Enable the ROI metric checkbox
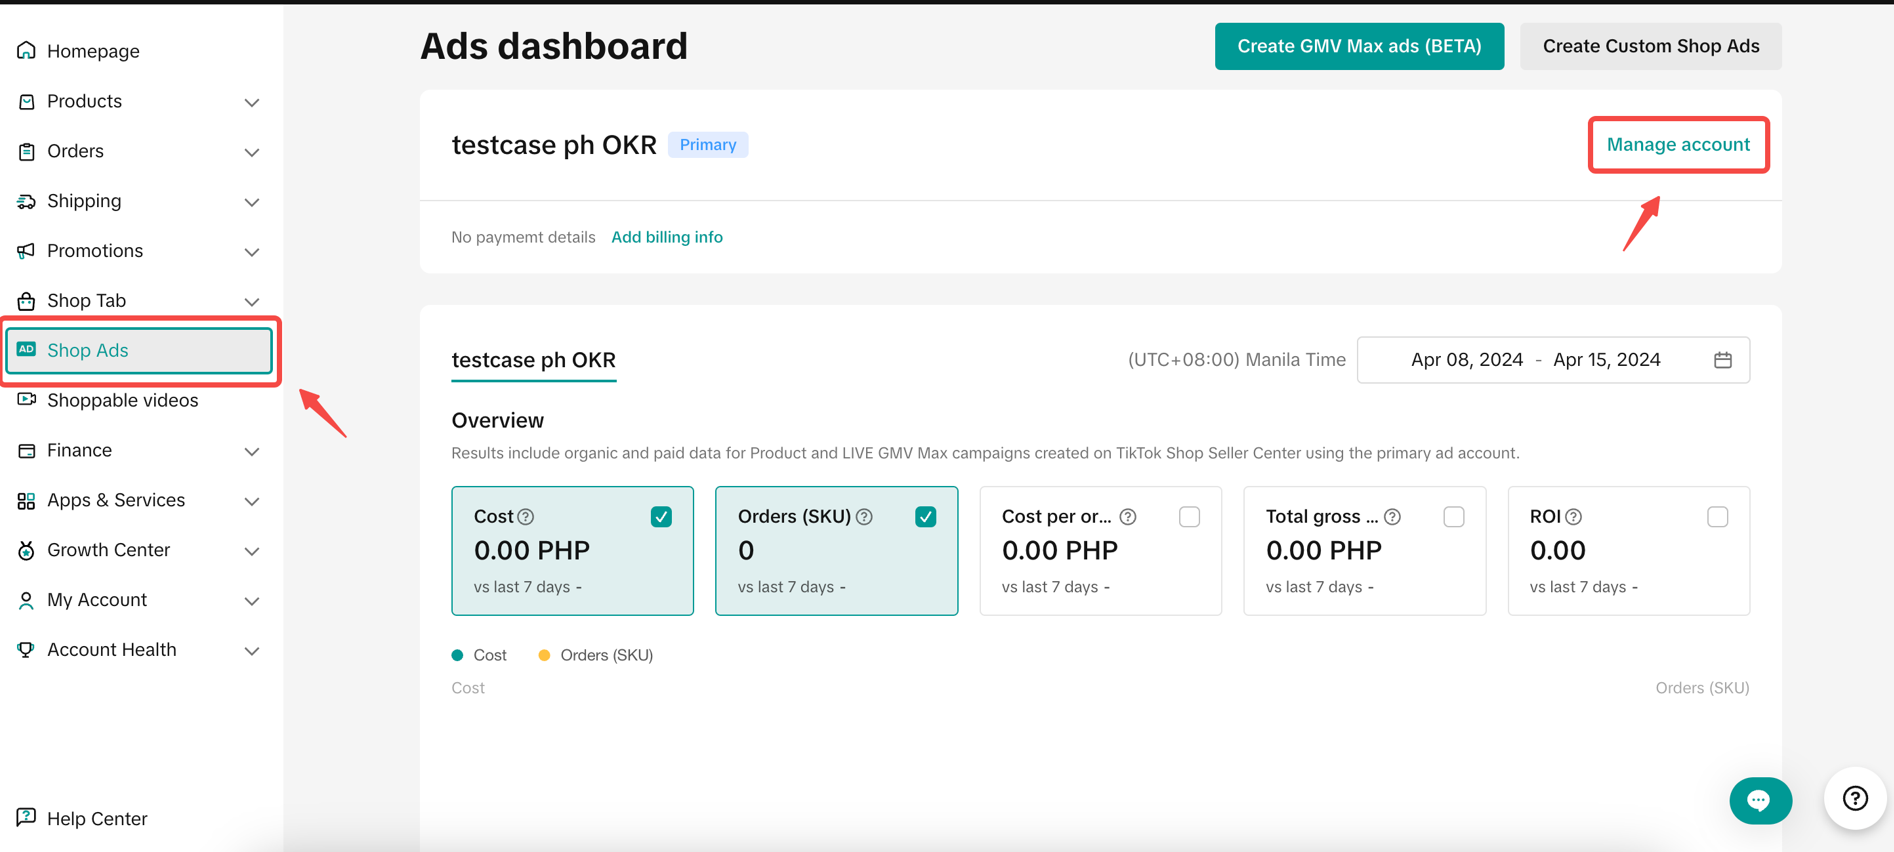1894x852 pixels. (1717, 517)
